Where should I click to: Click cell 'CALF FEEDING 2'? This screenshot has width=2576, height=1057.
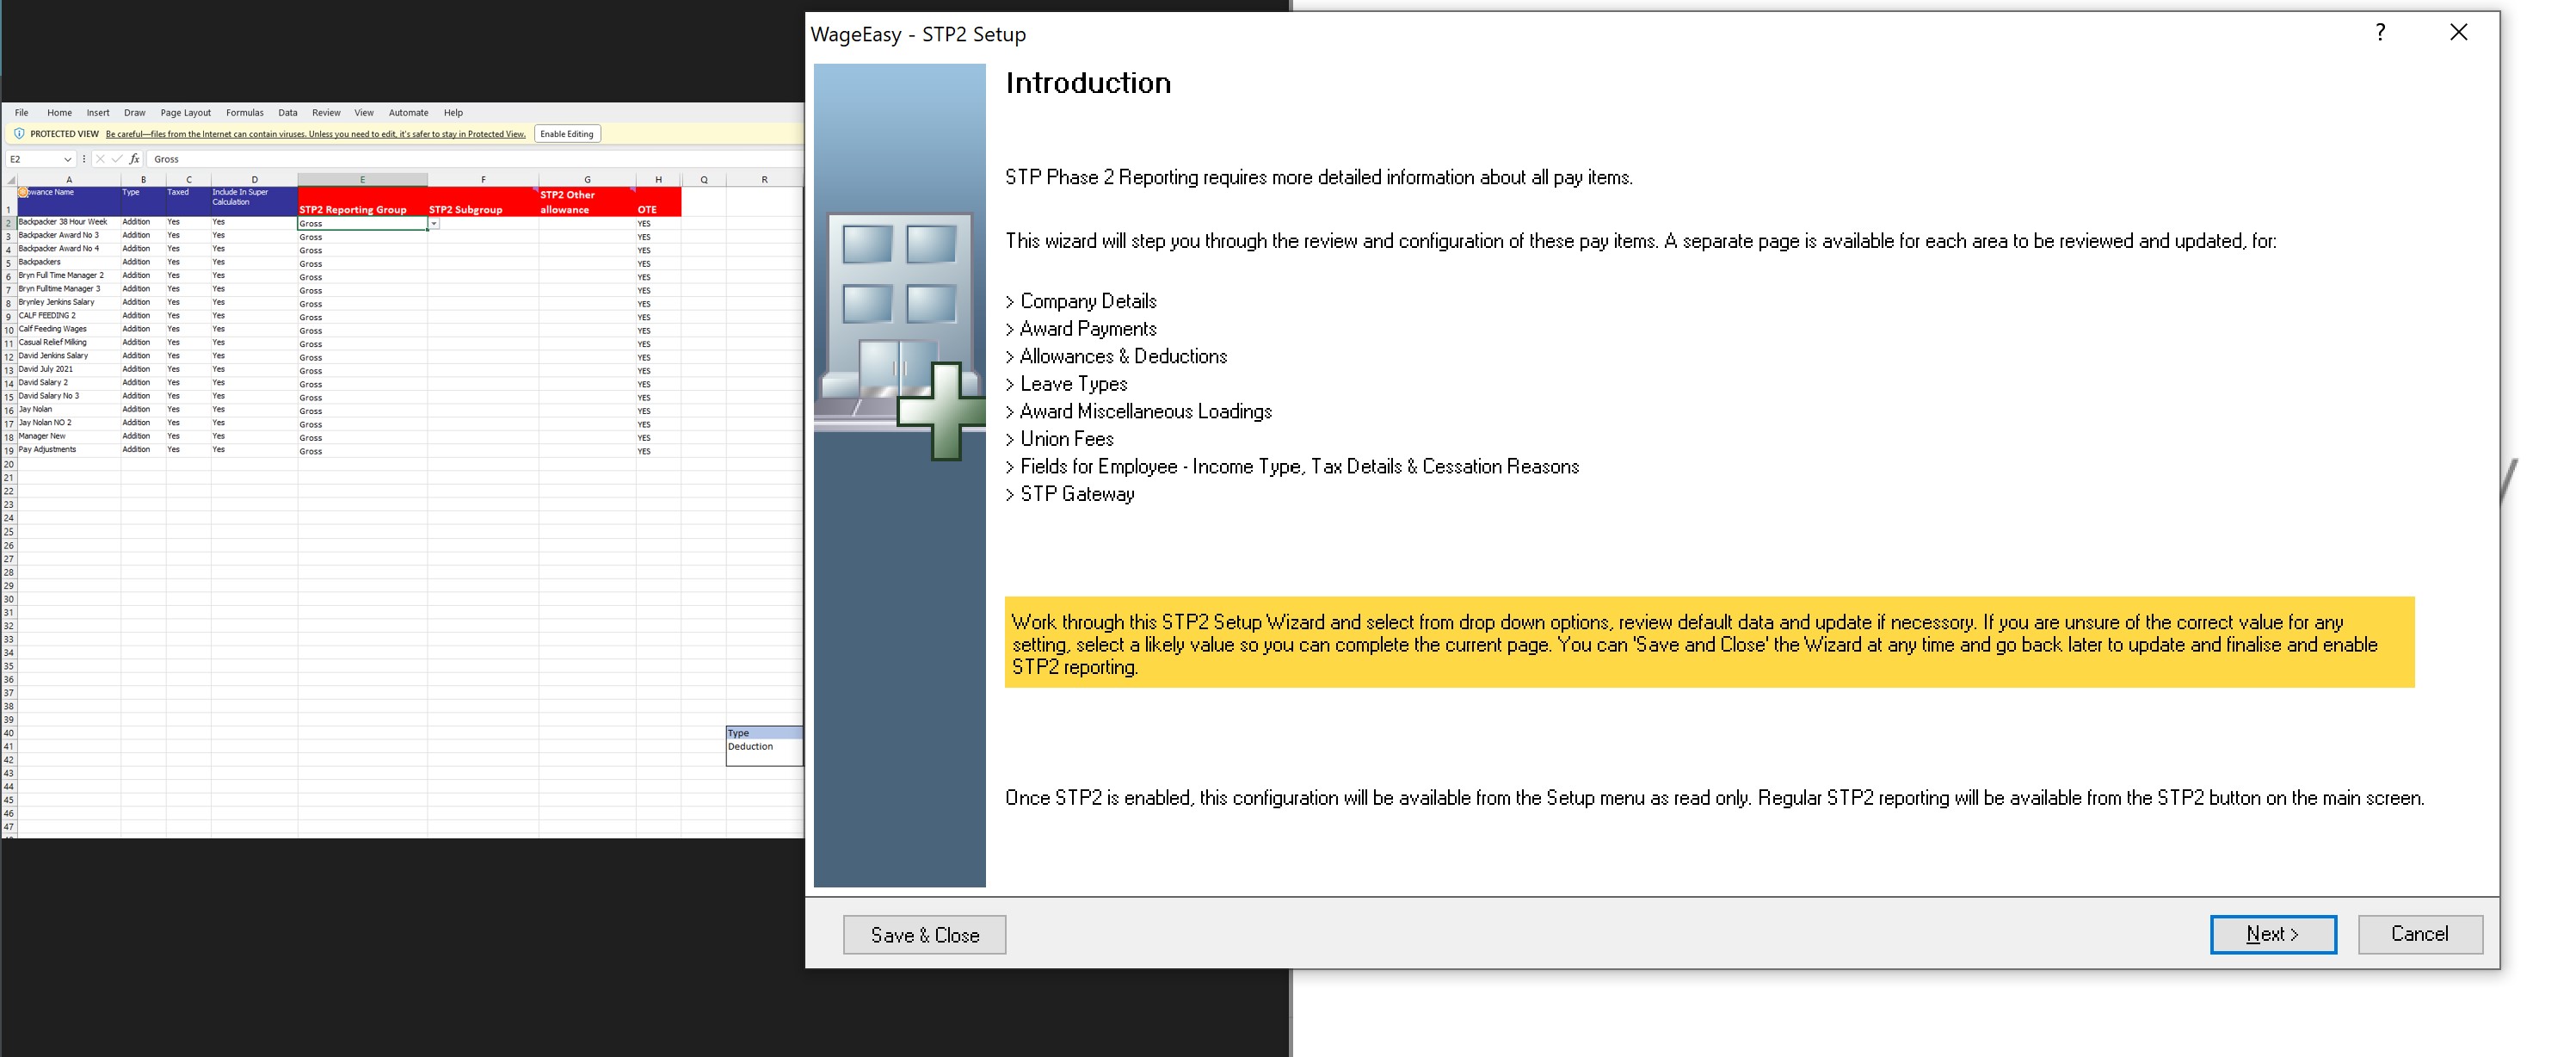(x=69, y=316)
